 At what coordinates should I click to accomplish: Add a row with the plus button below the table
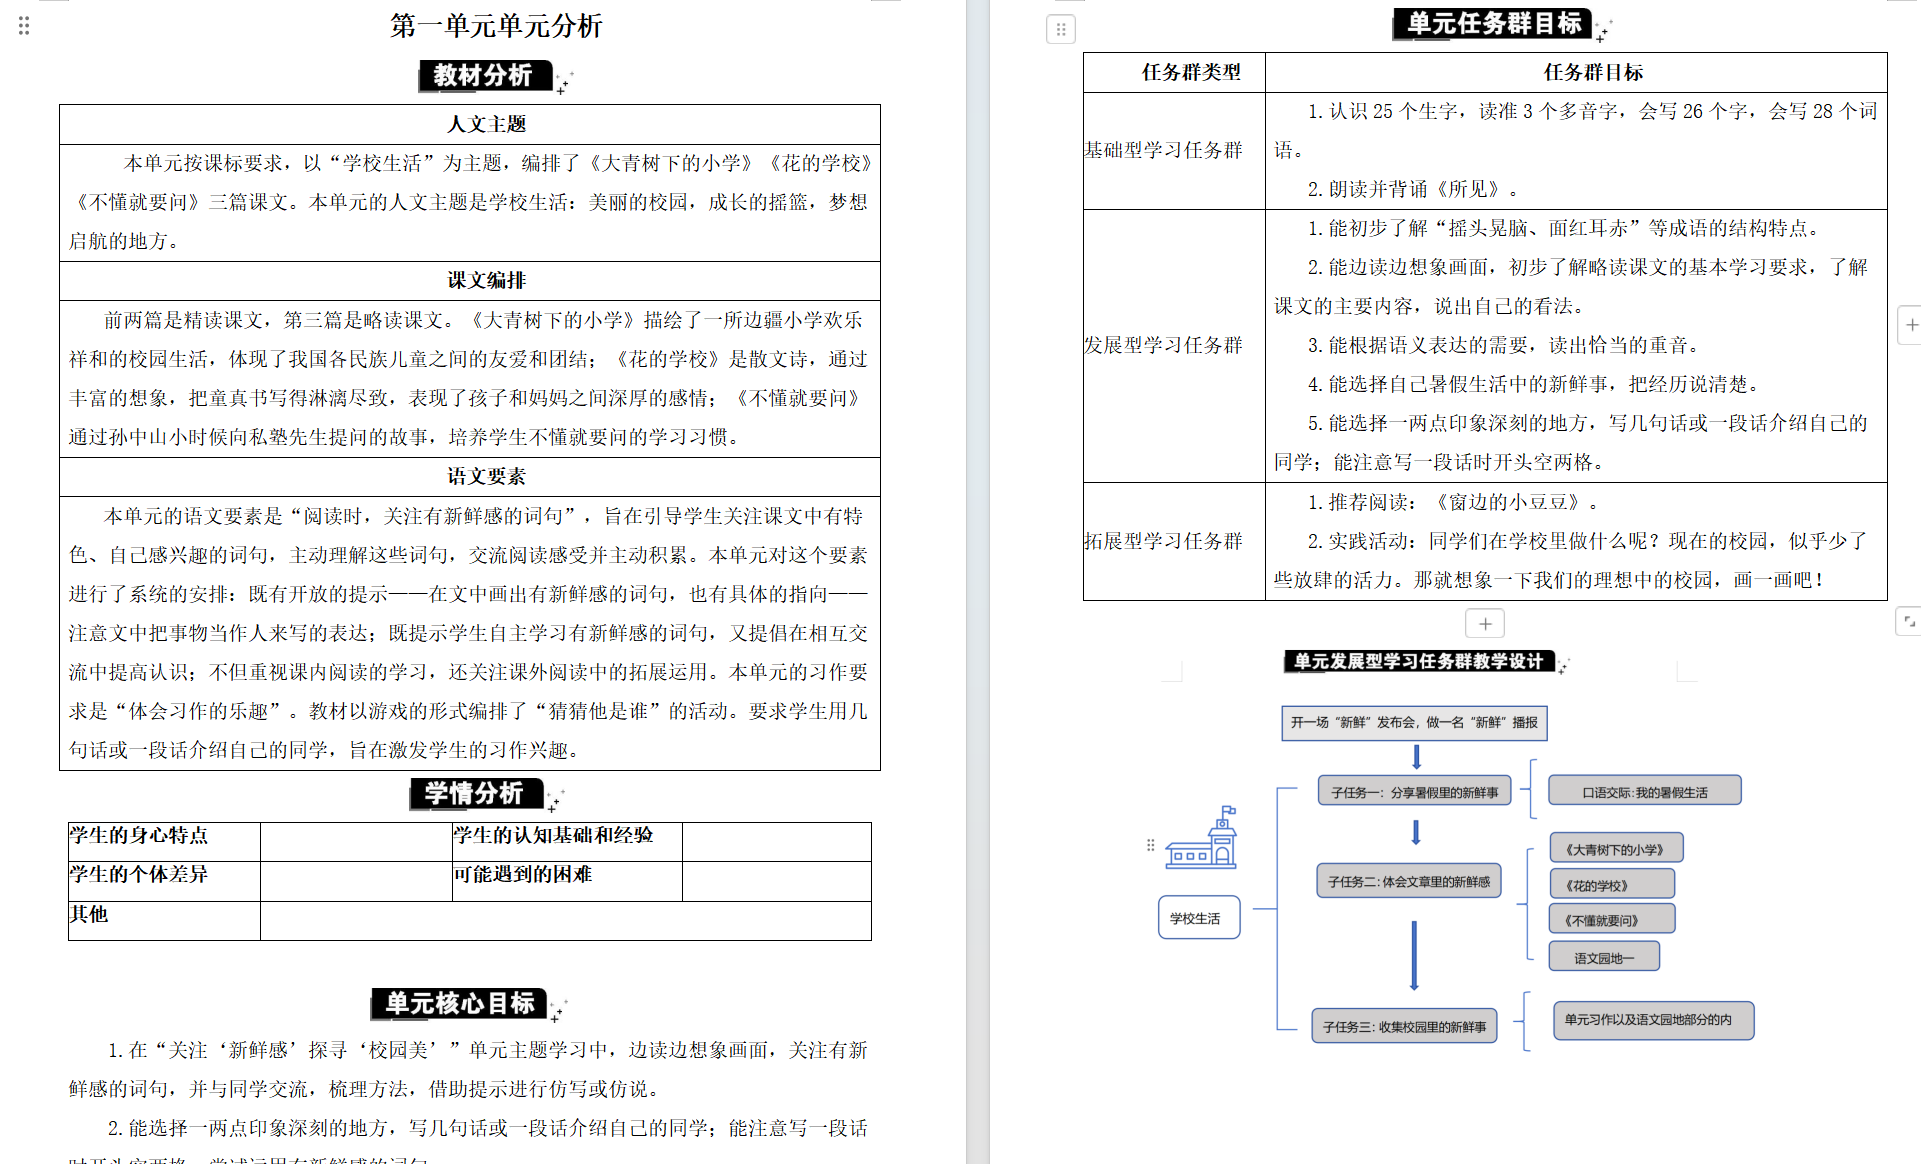[1485, 624]
